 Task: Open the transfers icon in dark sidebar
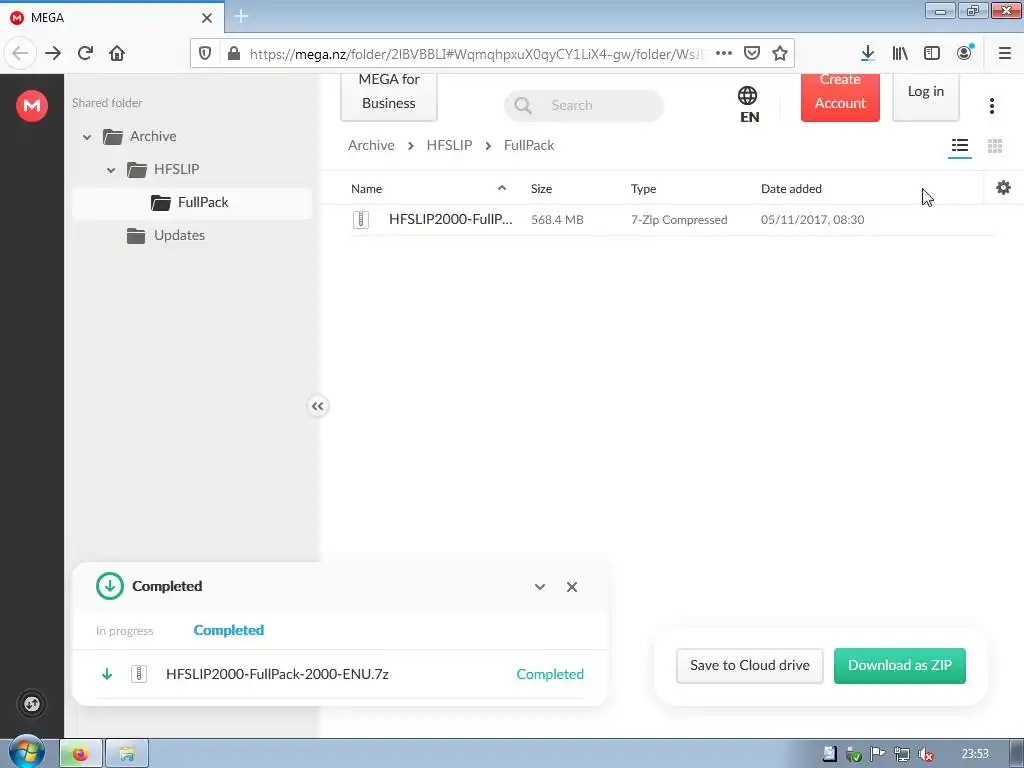click(31, 704)
